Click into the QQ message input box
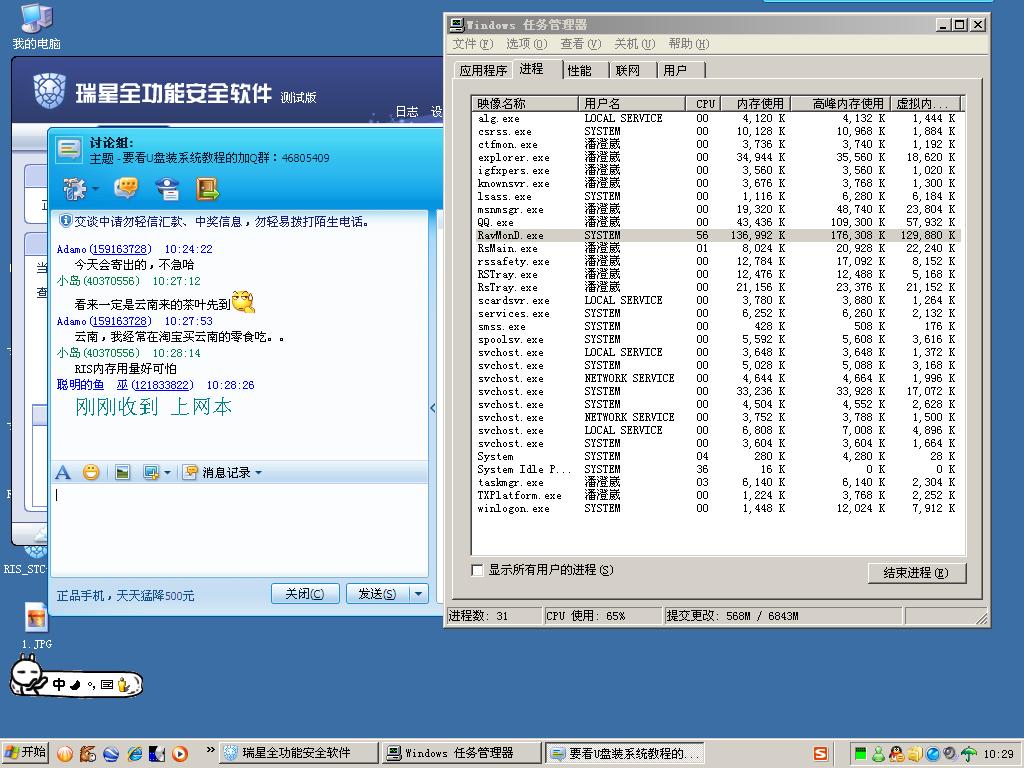This screenshot has width=1024, height=768. [239, 528]
